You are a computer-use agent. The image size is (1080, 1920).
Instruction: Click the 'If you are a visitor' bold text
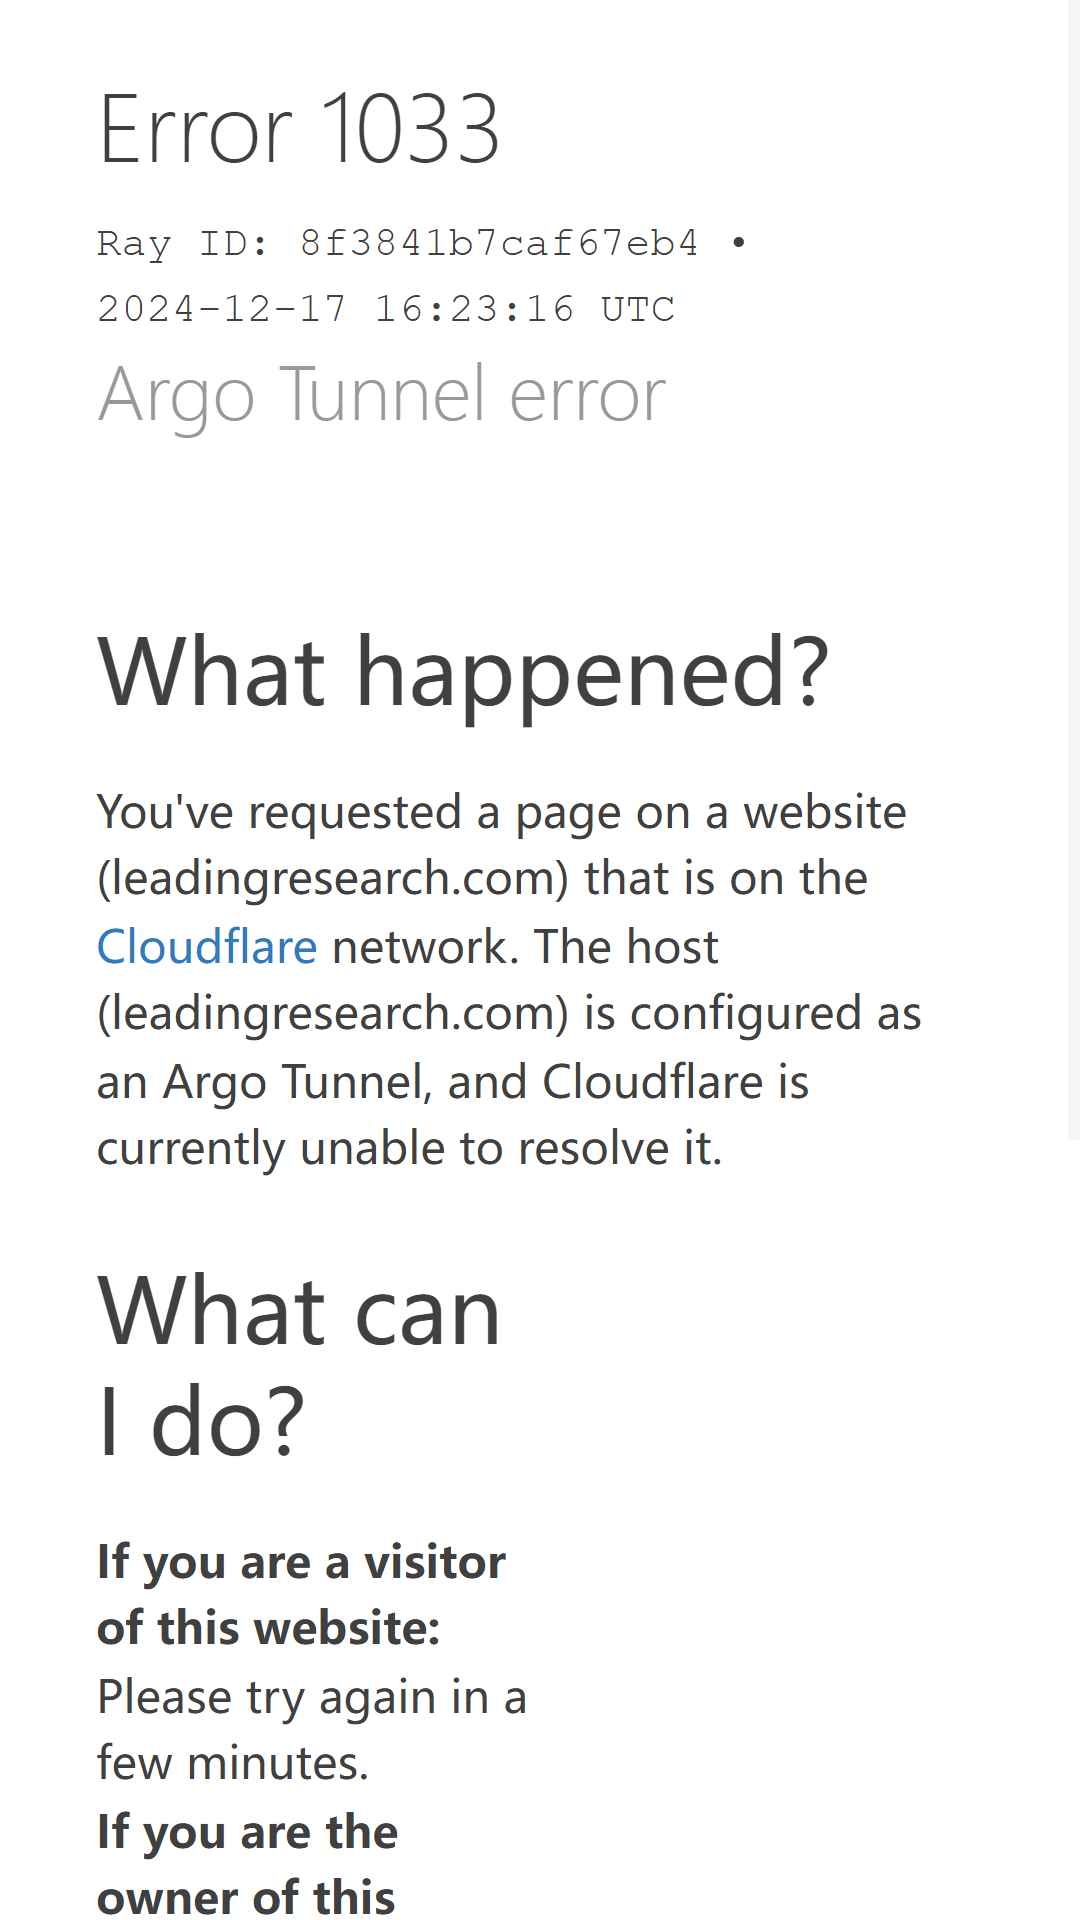click(301, 1562)
